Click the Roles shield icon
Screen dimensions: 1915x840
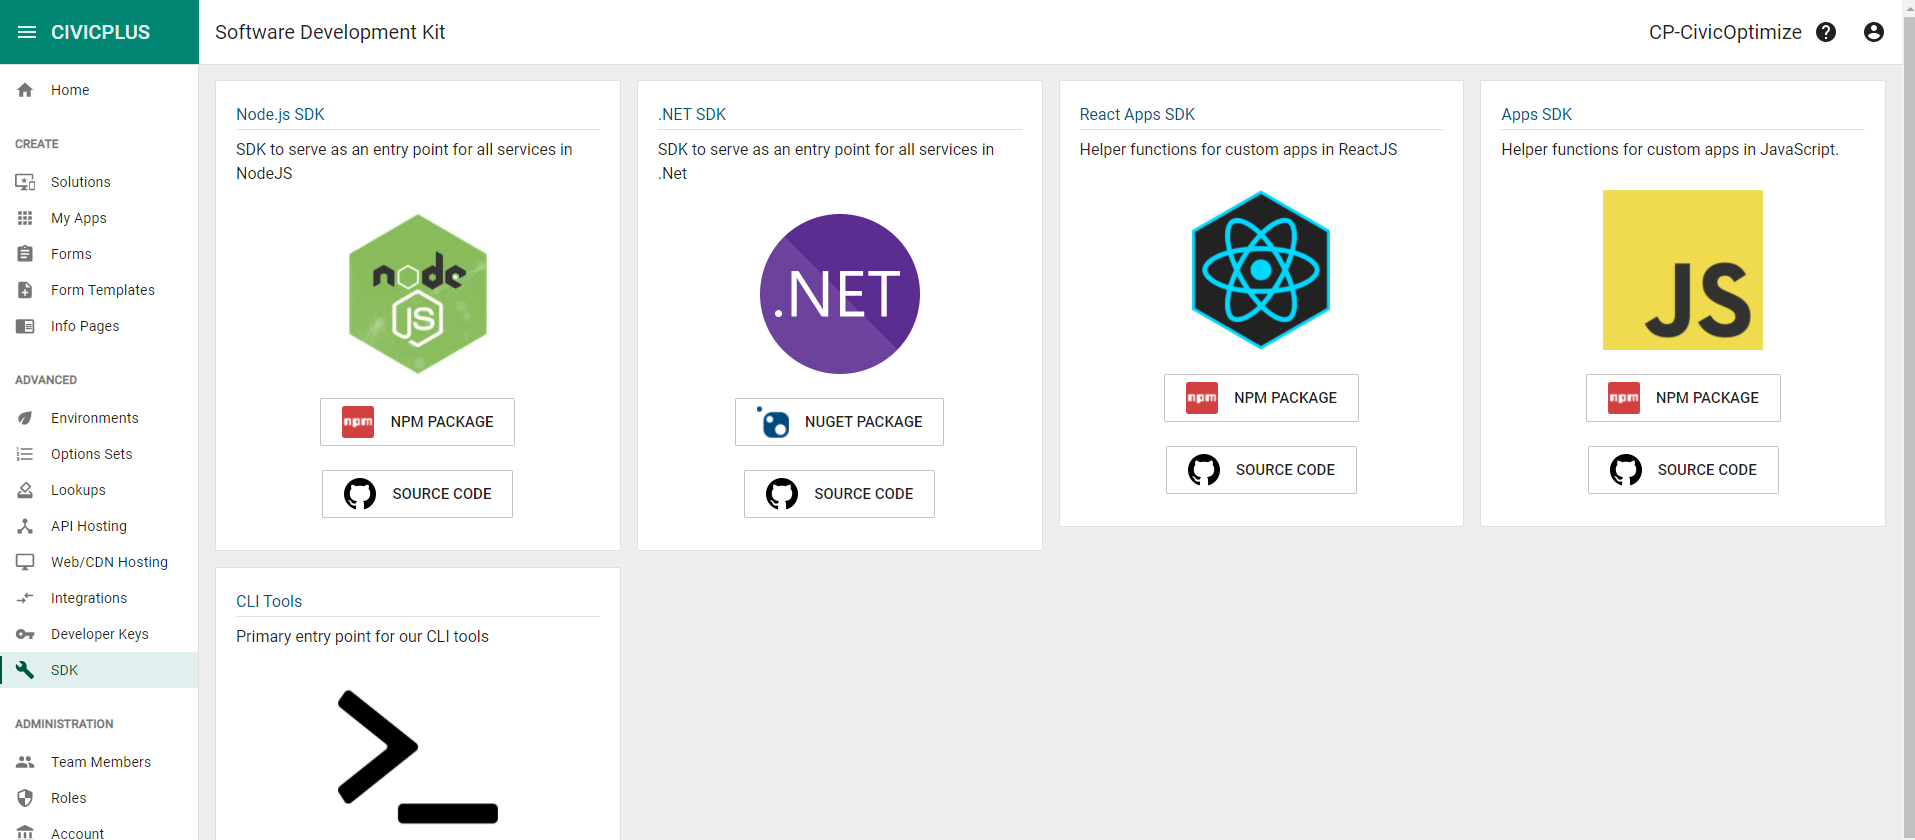25,798
